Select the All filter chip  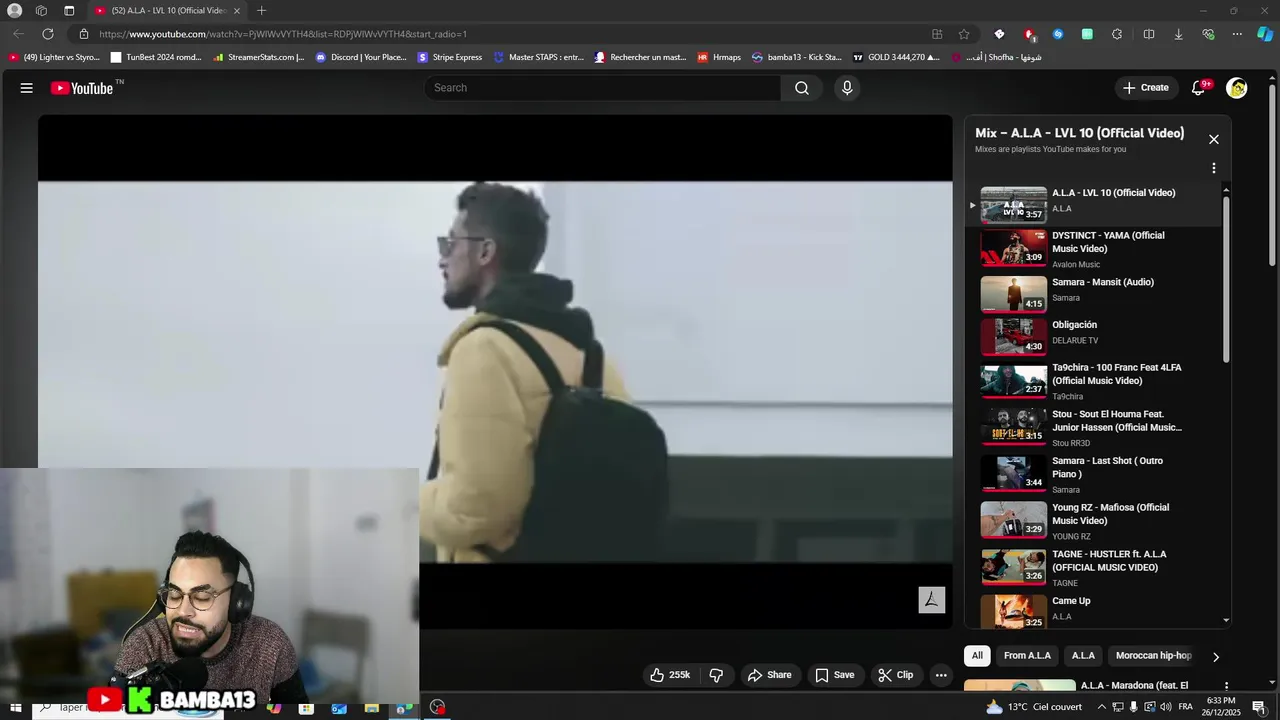tap(977, 656)
